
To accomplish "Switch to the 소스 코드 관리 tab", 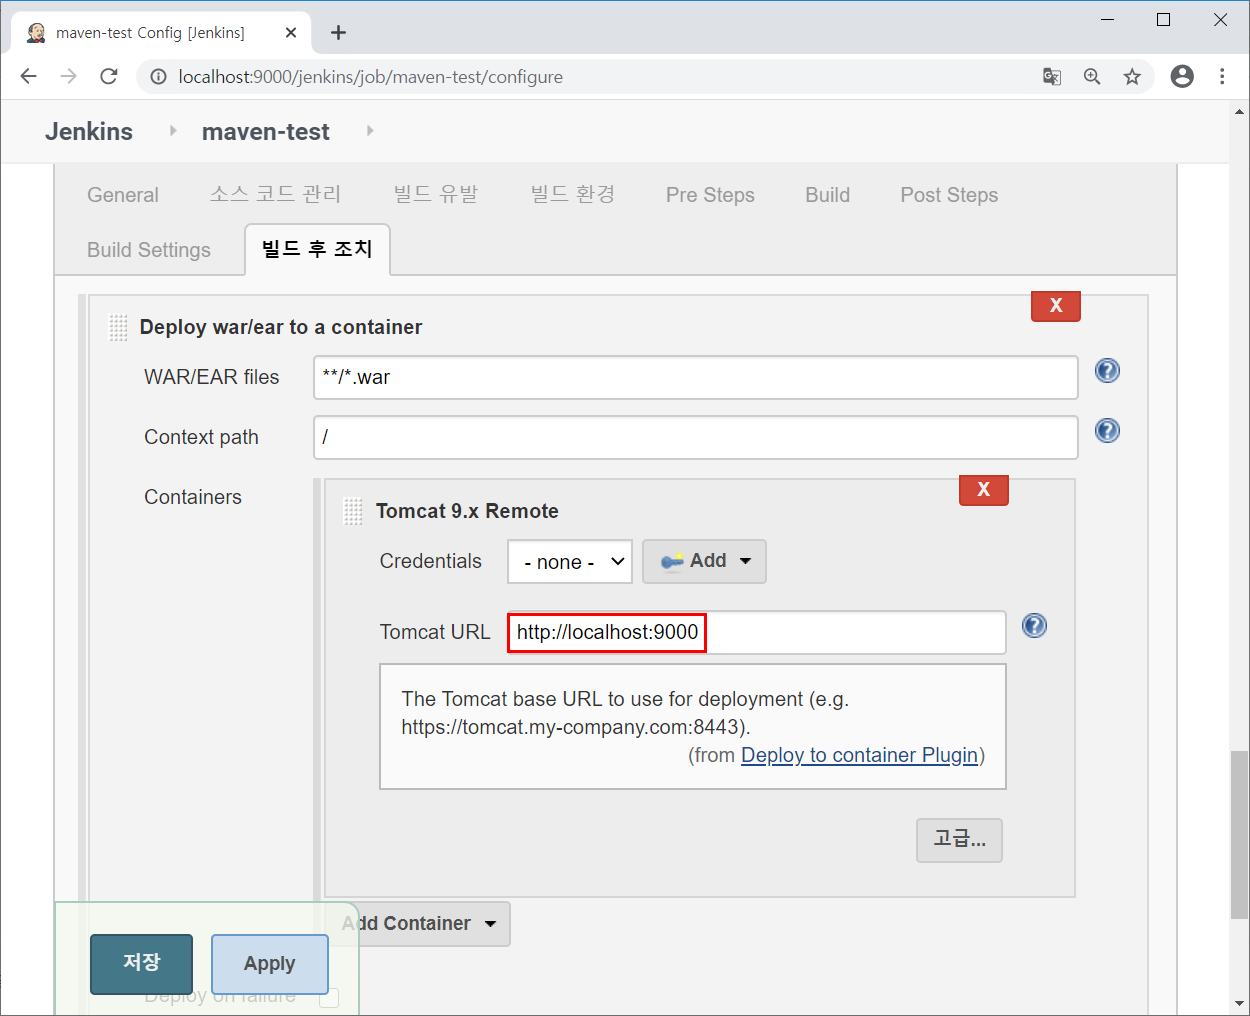I will [x=275, y=194].
